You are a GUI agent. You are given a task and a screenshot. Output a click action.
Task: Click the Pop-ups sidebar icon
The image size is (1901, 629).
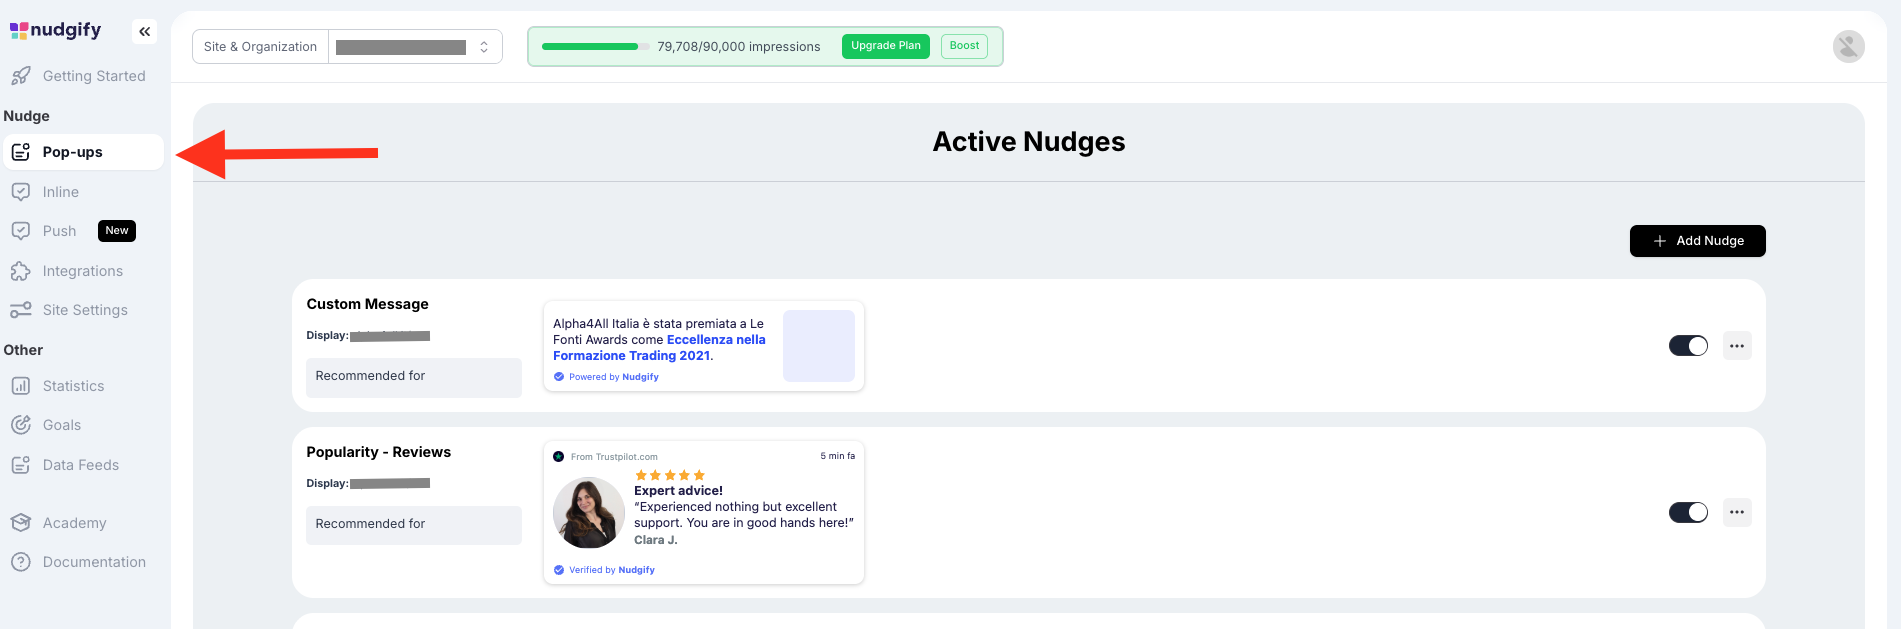pyautogui.click(x=21, y=152)
